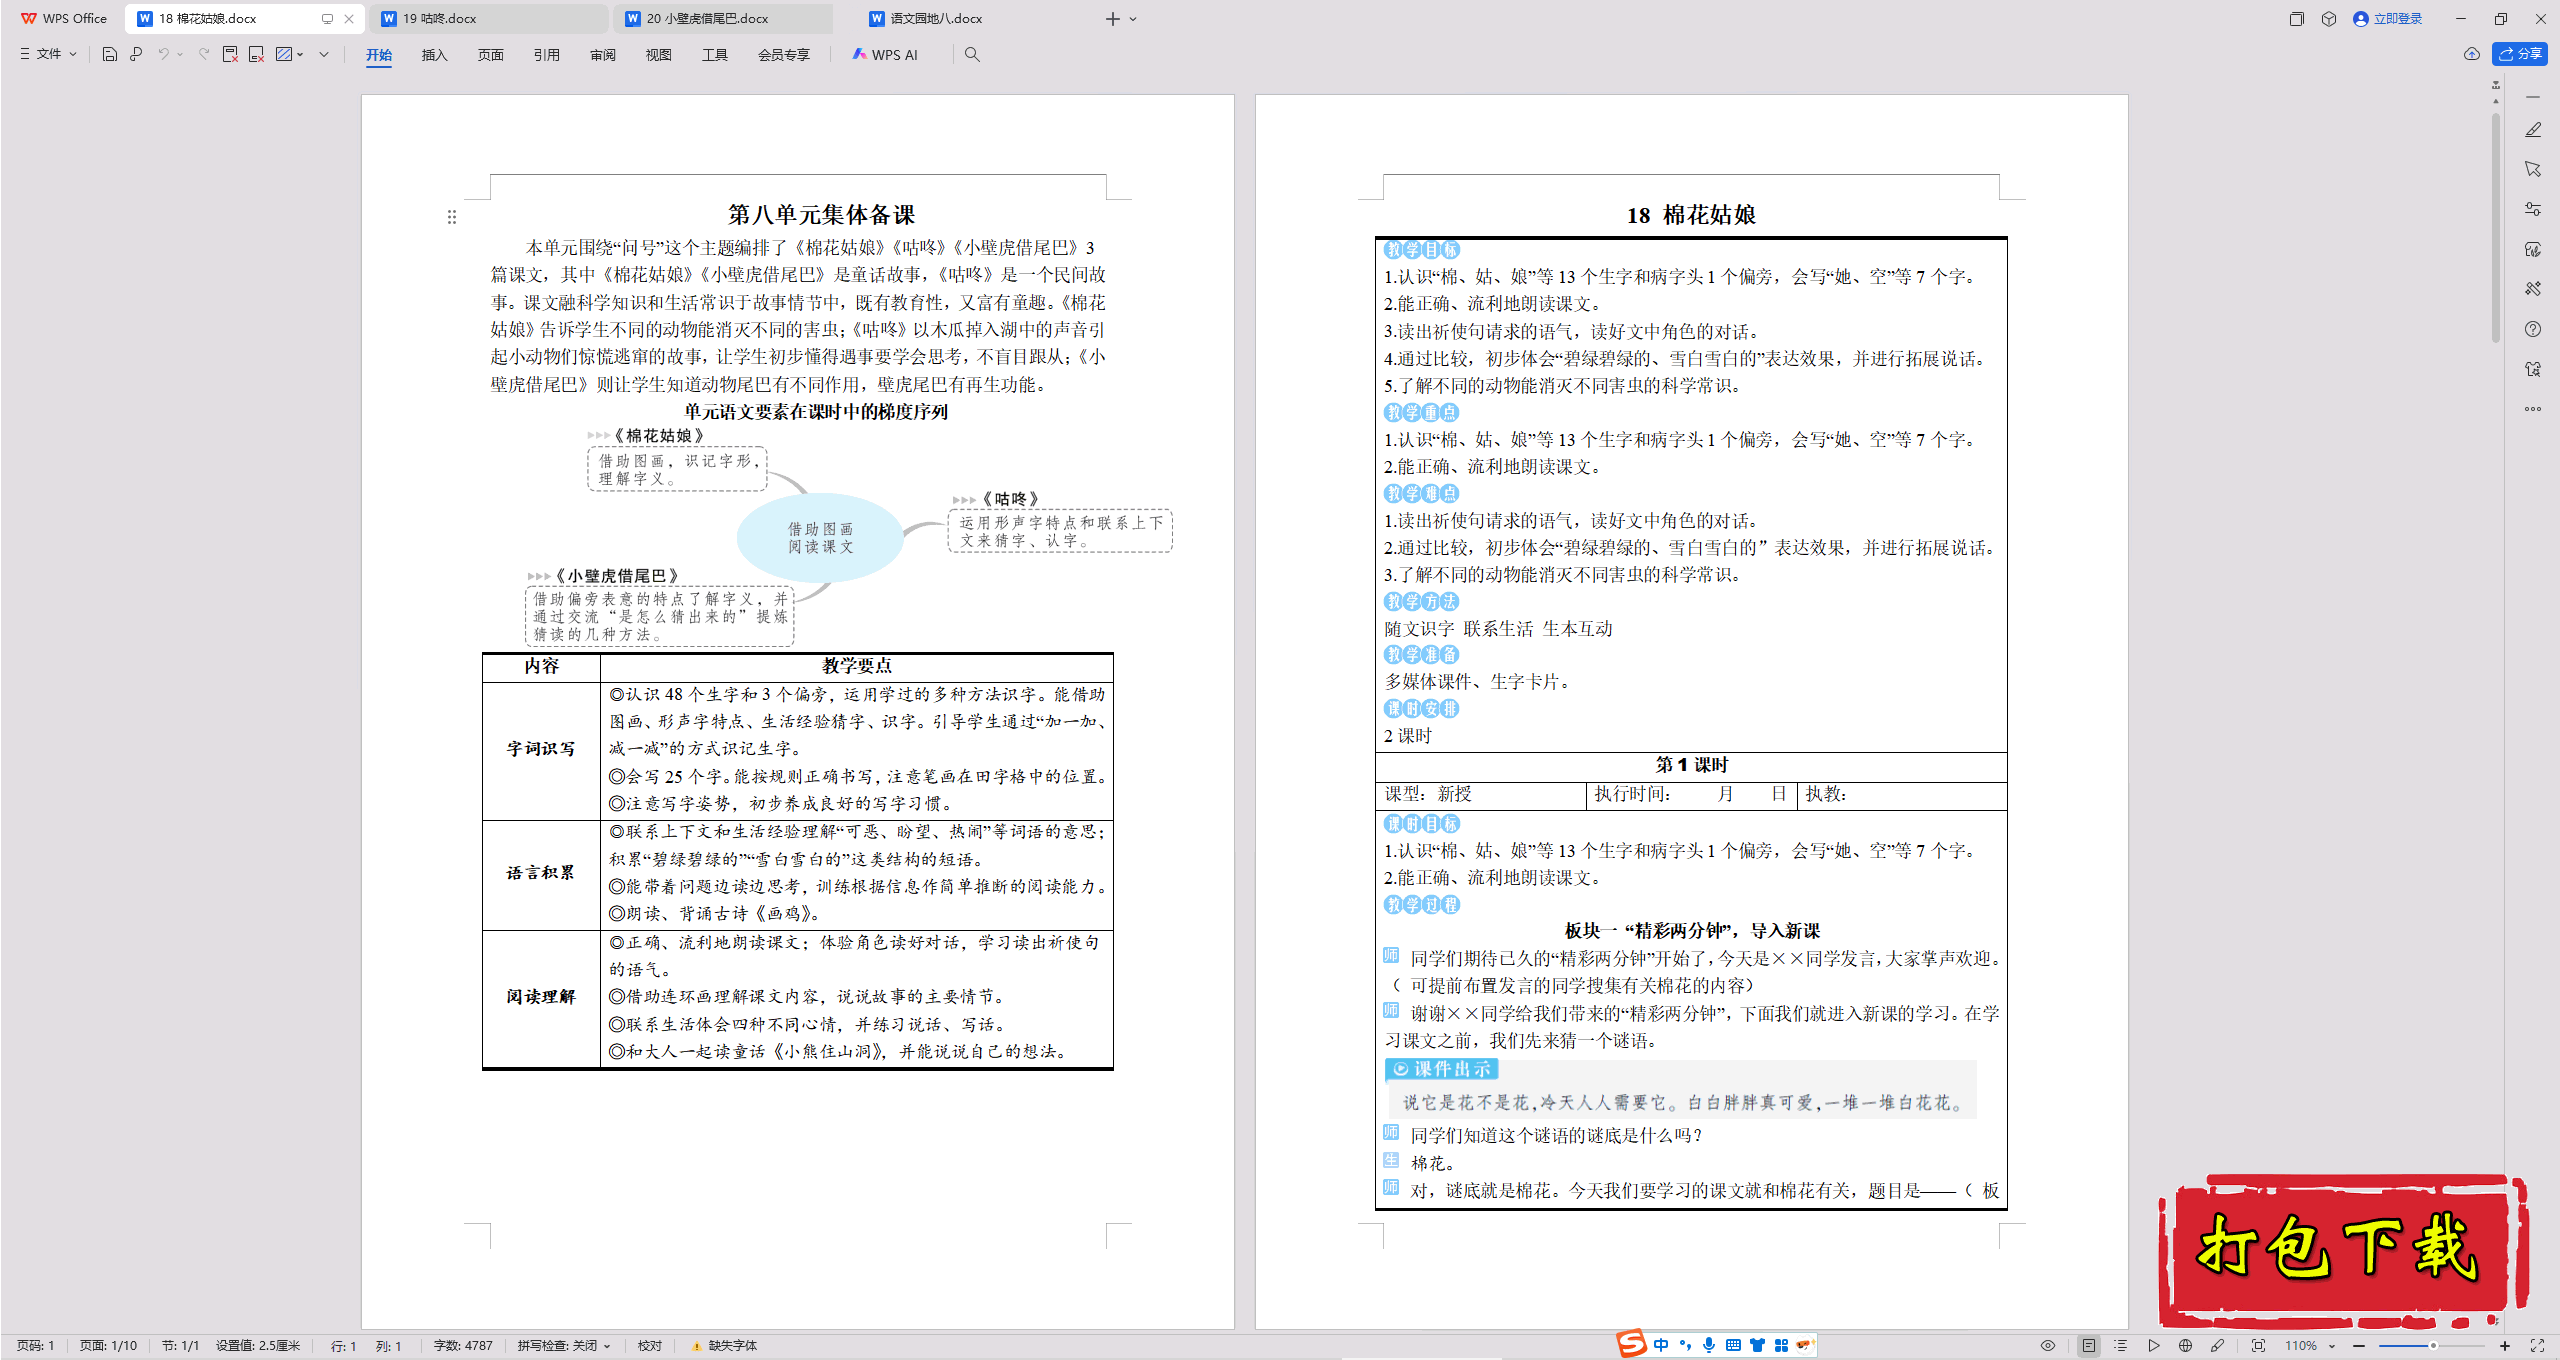The height and width of the screenshot is (1360, 2560).
Task: Close the 18 棉花姑娘.docx tab
Action: (349, 19)
